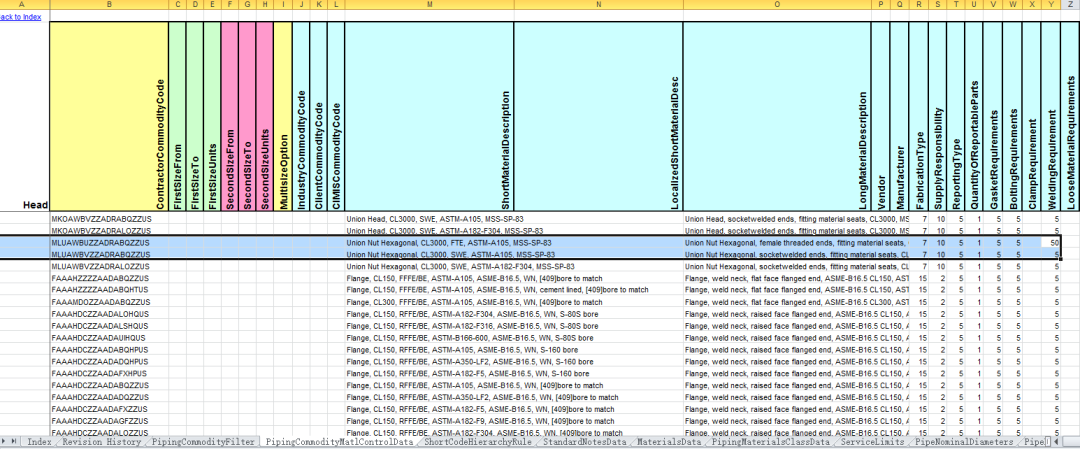
Task: Select cell with code FAAAHDCZZAADAGFZZUS
Action: [x=109, y=421]
